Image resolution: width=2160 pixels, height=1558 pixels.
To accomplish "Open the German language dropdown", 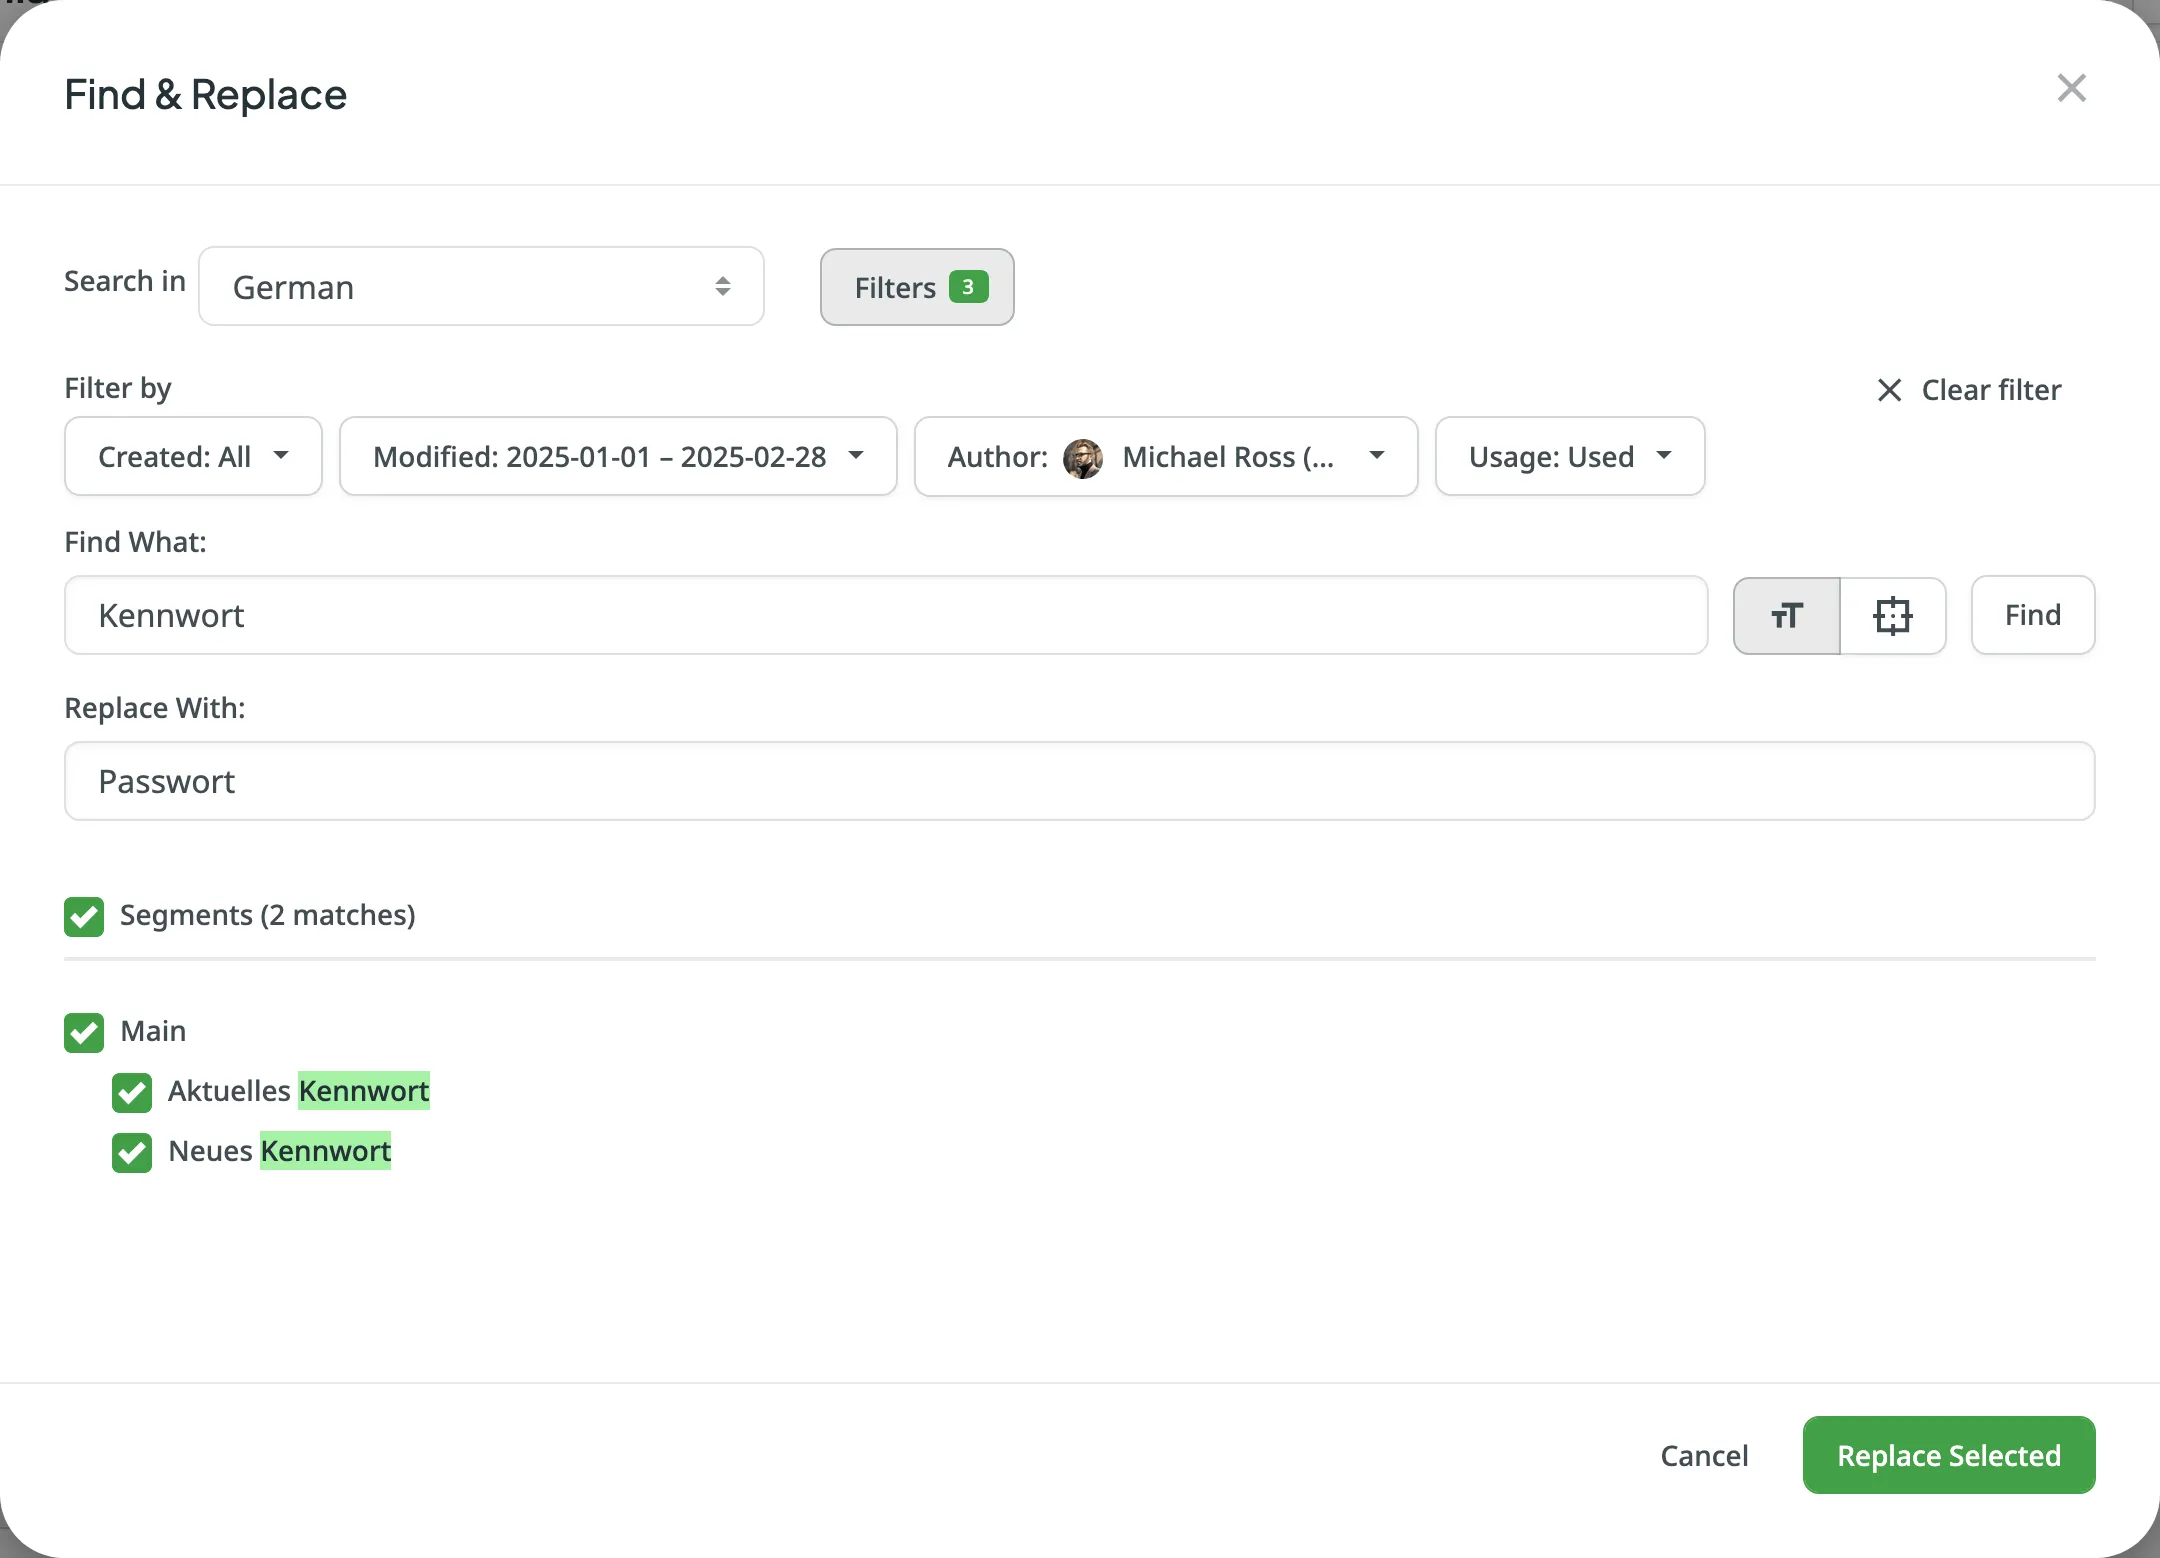I will (481, 287).
